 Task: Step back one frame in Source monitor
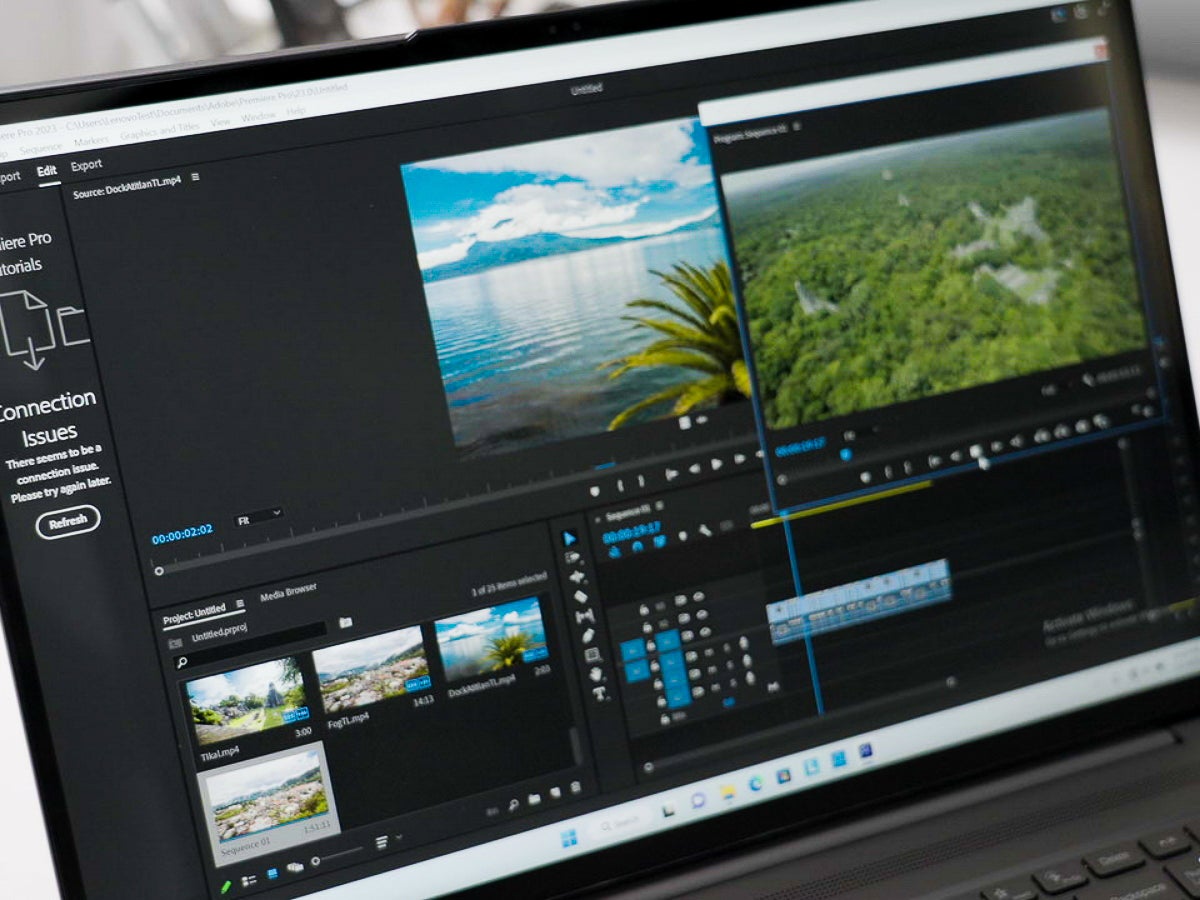point(695,468)
